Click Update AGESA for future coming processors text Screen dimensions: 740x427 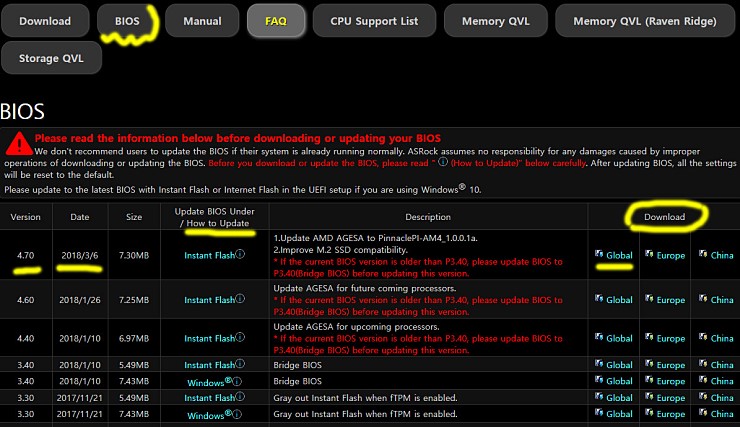coord(364,288)
